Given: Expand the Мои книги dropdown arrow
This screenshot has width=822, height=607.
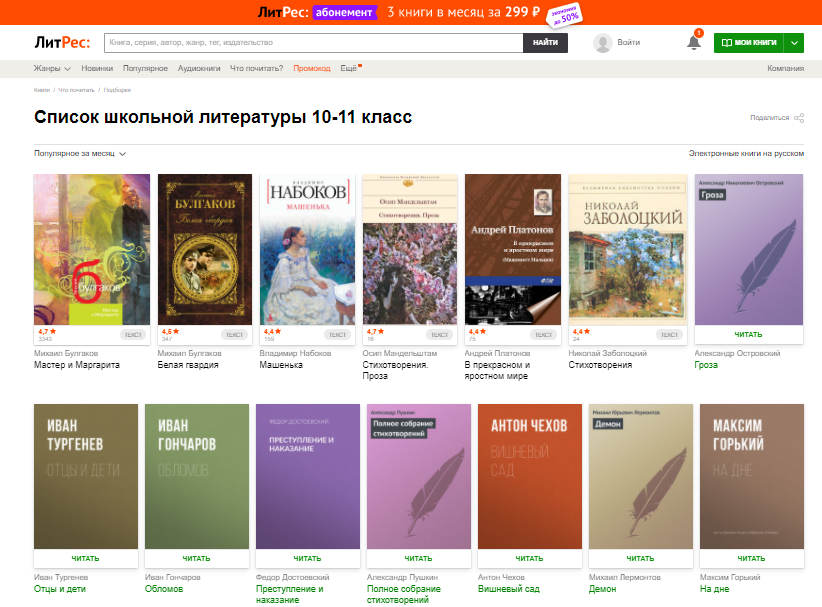Looking at the screenshot, I should click(x=794, y=42).
